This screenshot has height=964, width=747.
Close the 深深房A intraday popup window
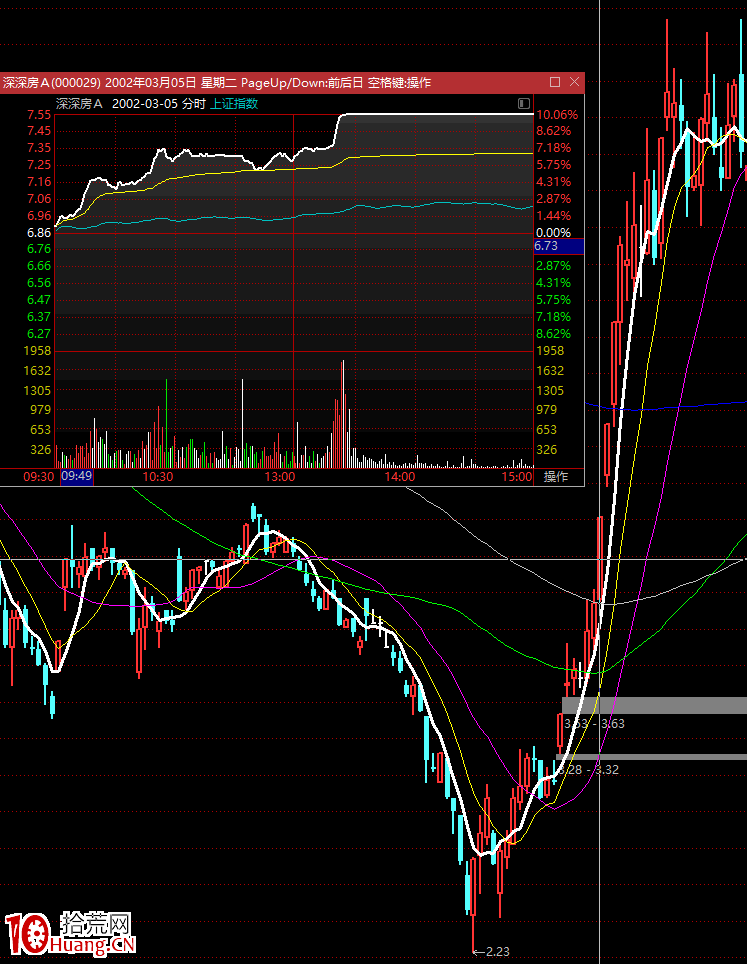574,82
